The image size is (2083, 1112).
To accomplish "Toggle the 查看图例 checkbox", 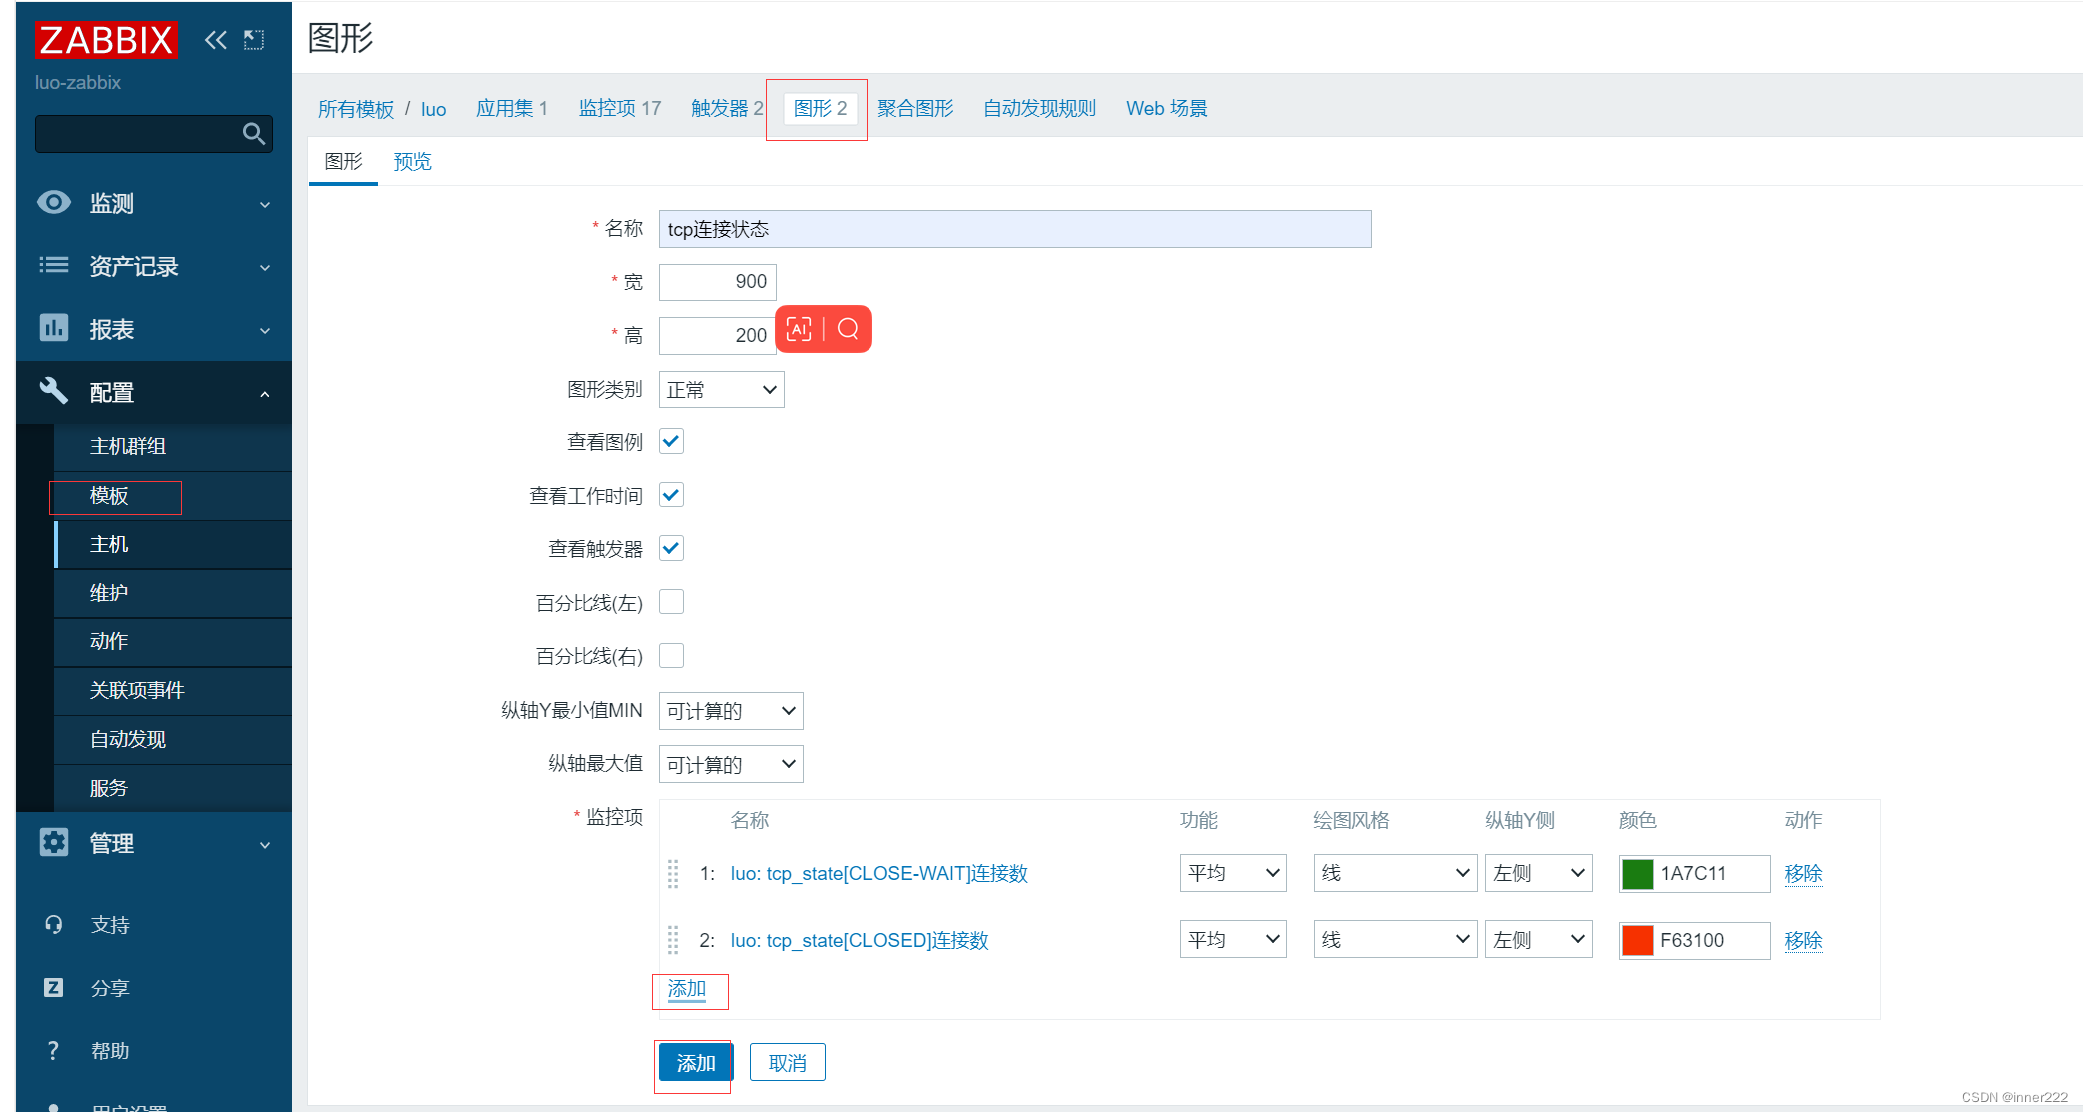I will 671,442.
